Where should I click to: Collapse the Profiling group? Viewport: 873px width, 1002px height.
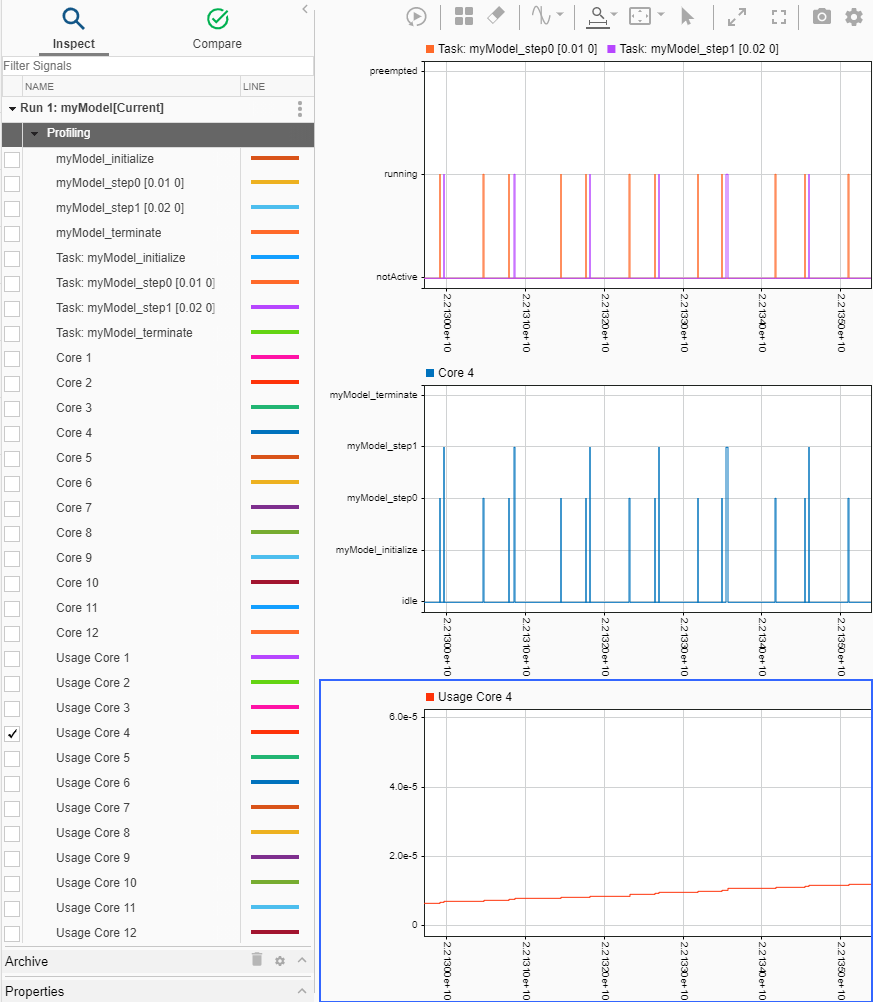pyautogui.click(x=33, y=133)
